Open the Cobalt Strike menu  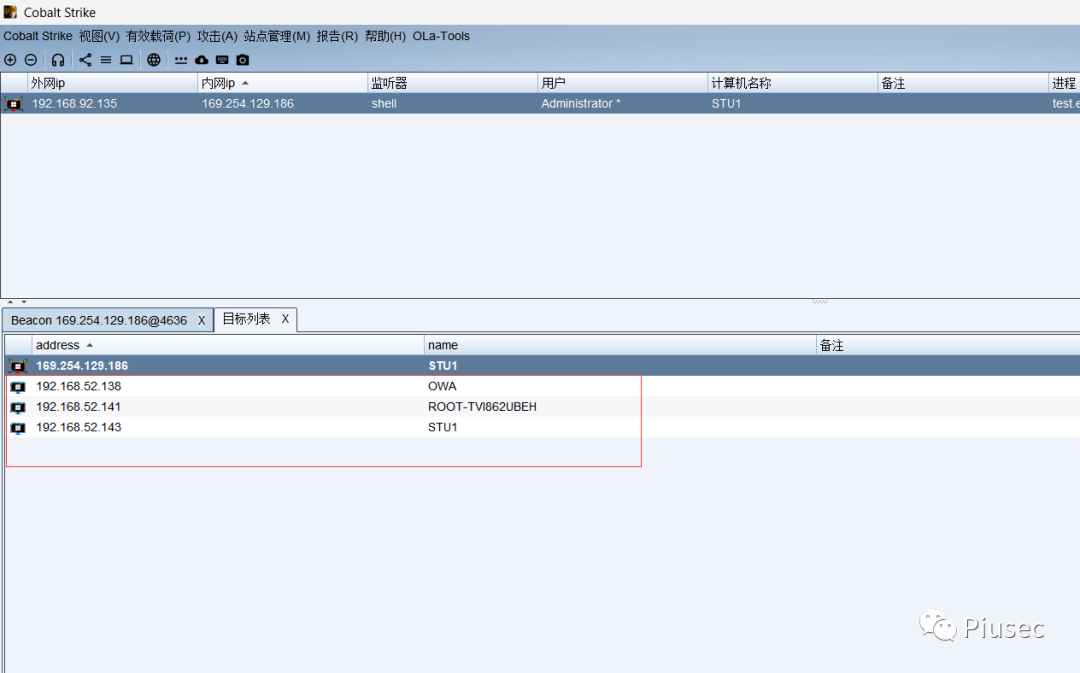(38, 36)
